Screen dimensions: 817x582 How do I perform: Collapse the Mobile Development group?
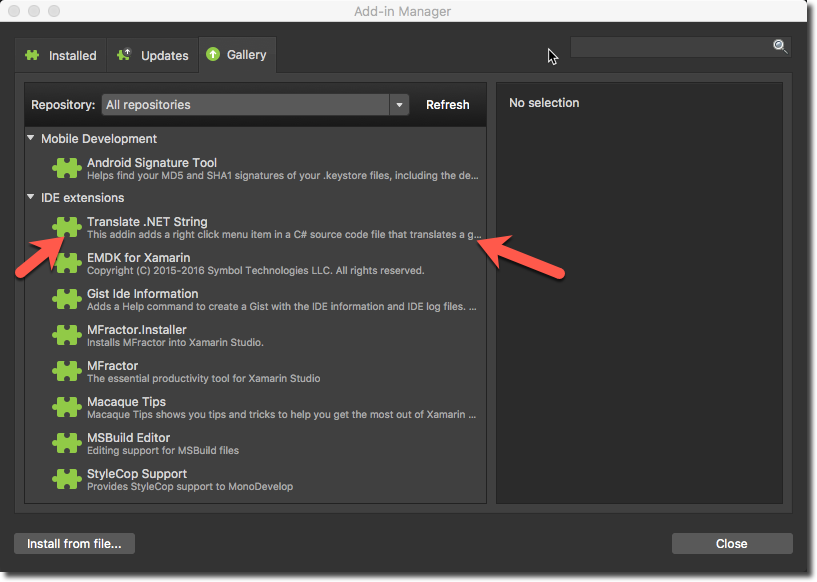pos(31,138)
